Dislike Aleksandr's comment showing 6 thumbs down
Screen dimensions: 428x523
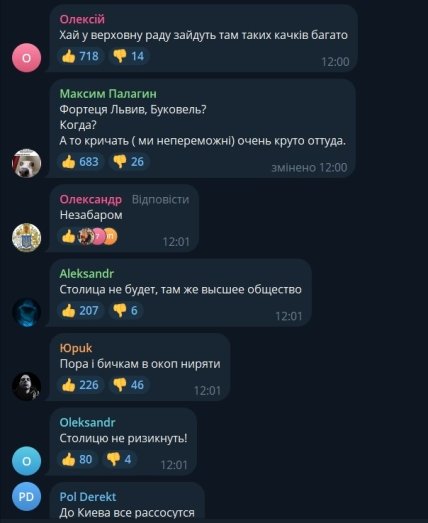125,311
